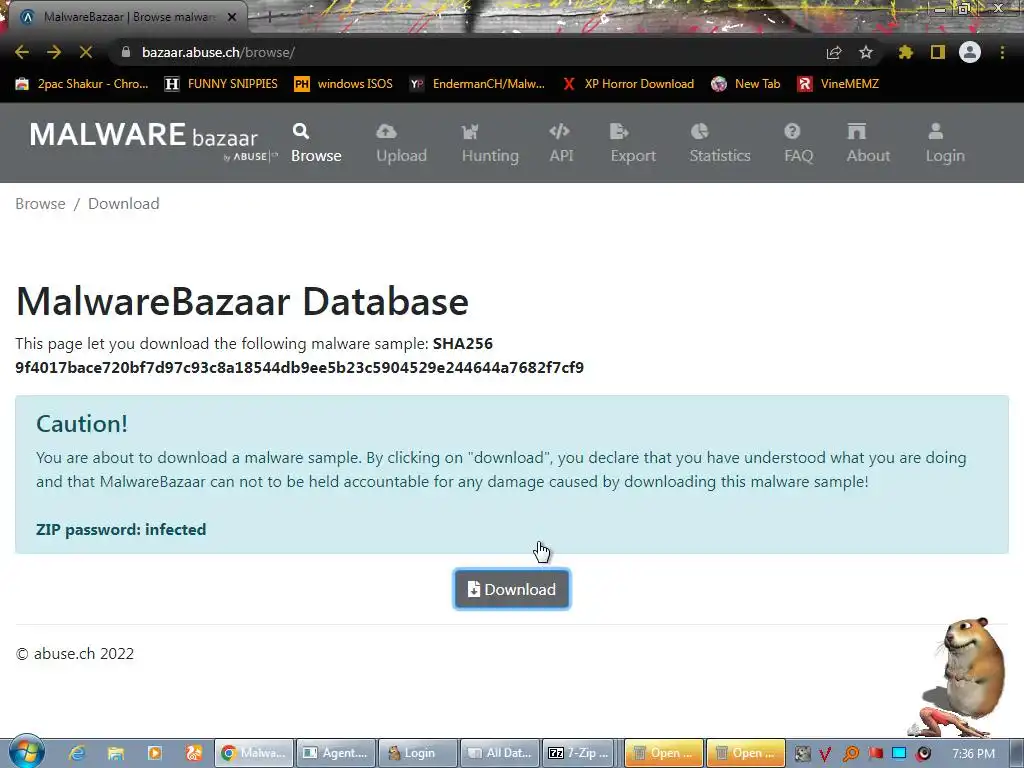Click the red V tray icon

coord(825,754)
